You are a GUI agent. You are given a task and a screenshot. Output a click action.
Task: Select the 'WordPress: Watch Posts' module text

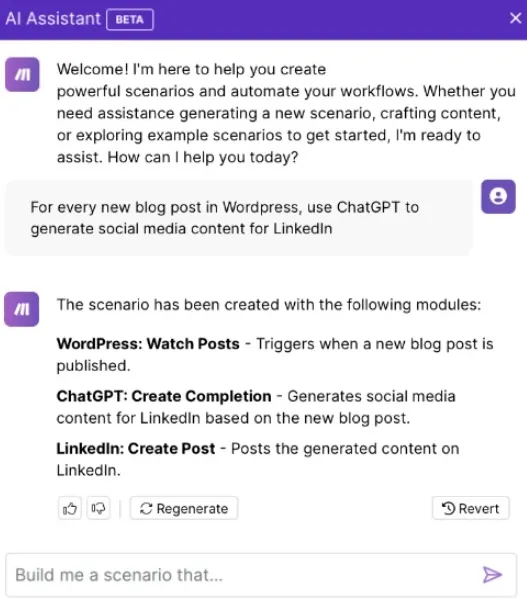[x=148, y=344]
